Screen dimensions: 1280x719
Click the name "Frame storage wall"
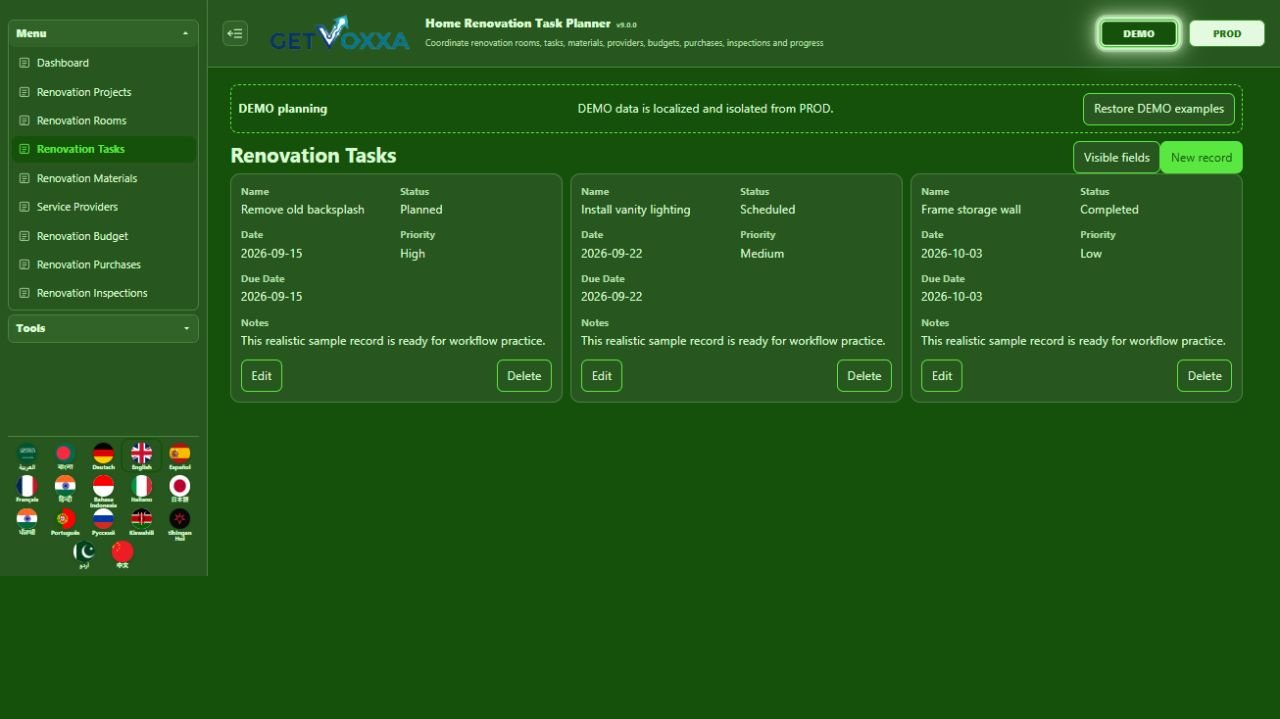pyautogui.click(x=971, y=210)
